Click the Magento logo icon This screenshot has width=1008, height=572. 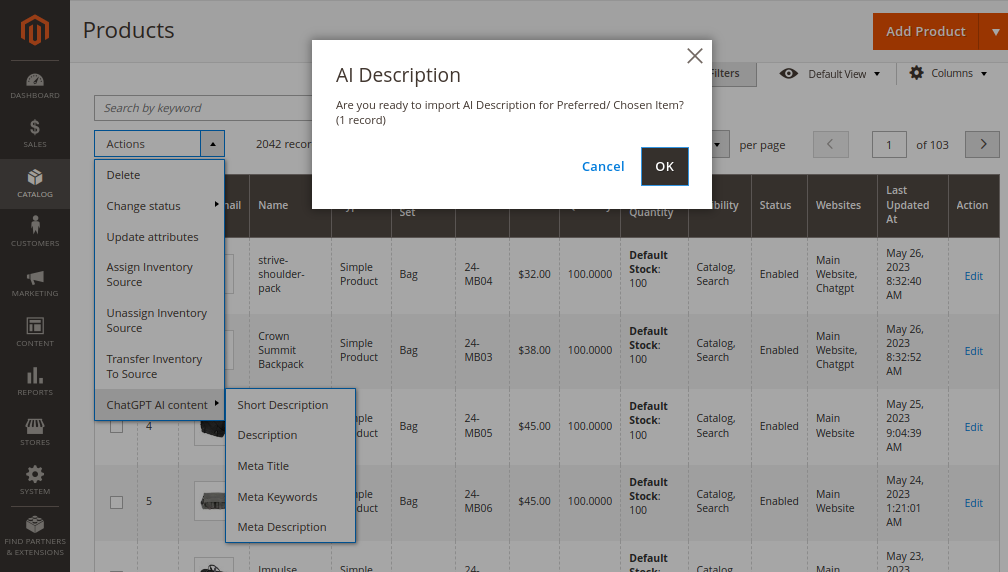coord(35,30)
